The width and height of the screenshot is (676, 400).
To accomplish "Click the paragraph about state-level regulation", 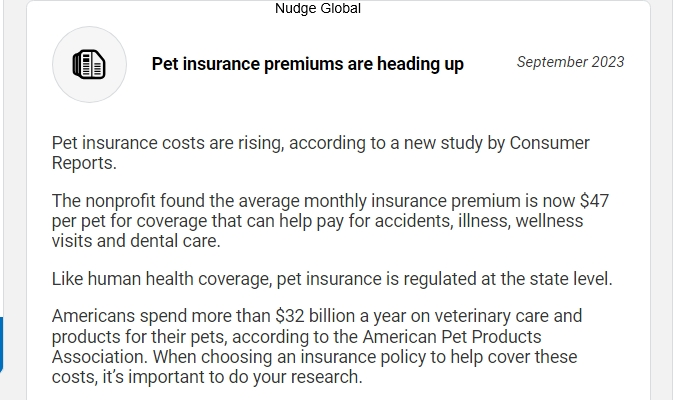I will pyautogui.click(x=332, y=279).
